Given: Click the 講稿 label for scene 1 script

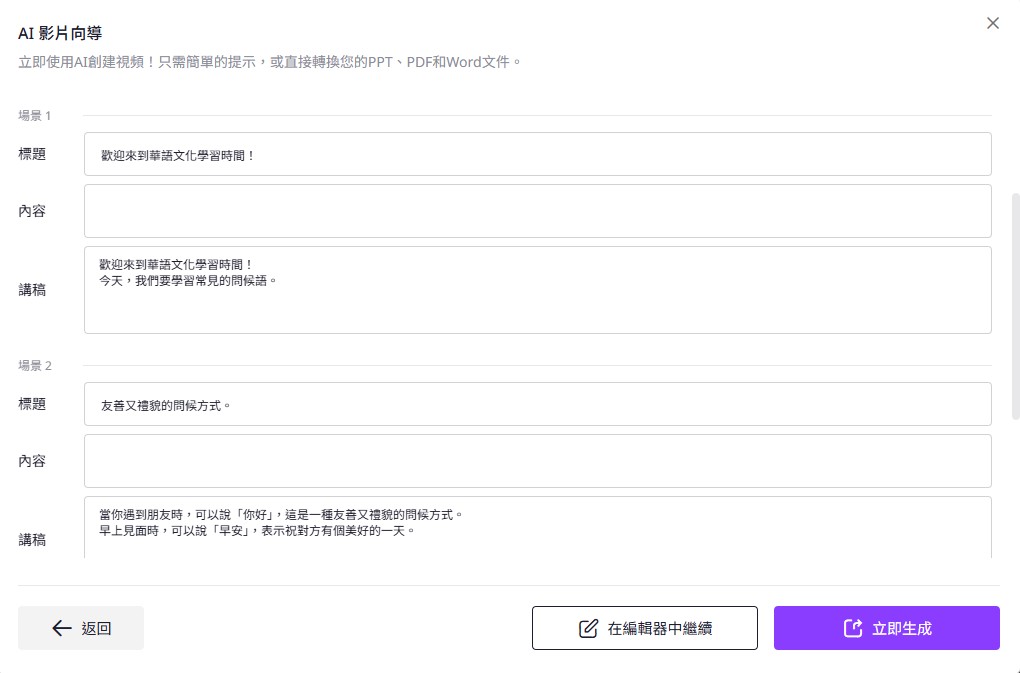Looking at the screenshot, I should (x=32, y=289).
